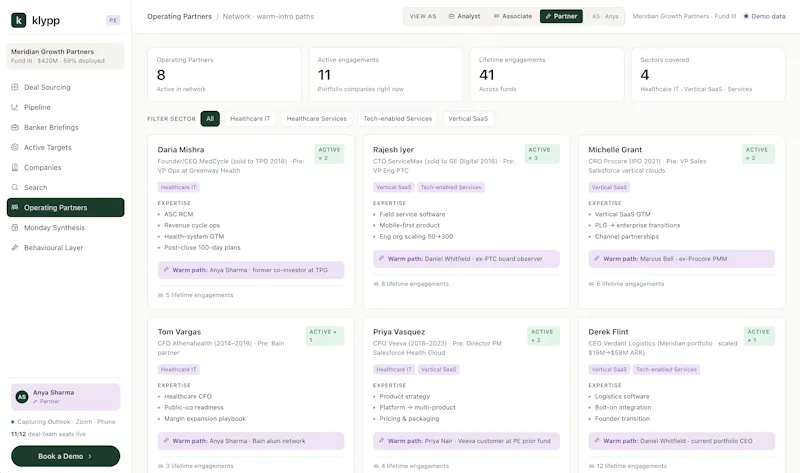The width and height of the screenshot is (800, 473).
Task: Switch view to Analyst role
Action: pos(464,16)
